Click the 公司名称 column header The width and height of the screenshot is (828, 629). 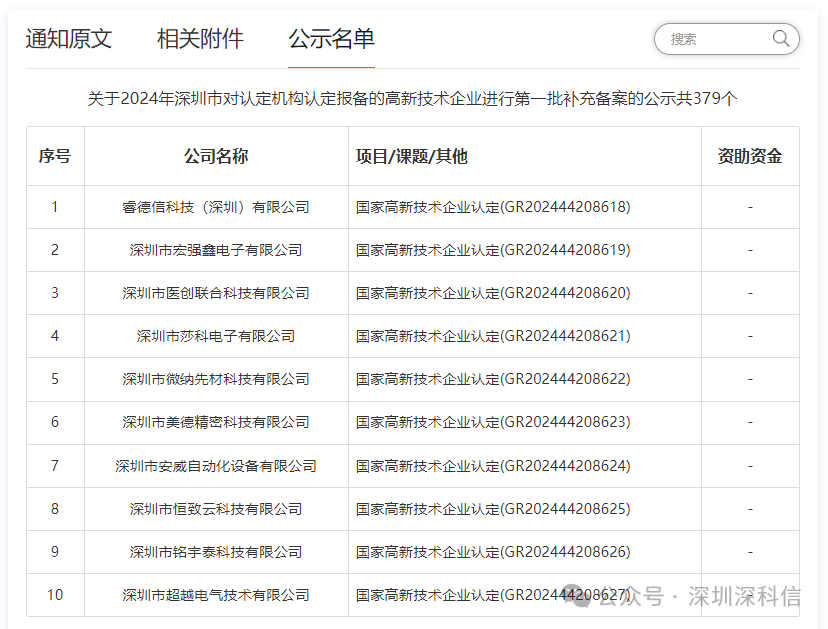[216, 156]
